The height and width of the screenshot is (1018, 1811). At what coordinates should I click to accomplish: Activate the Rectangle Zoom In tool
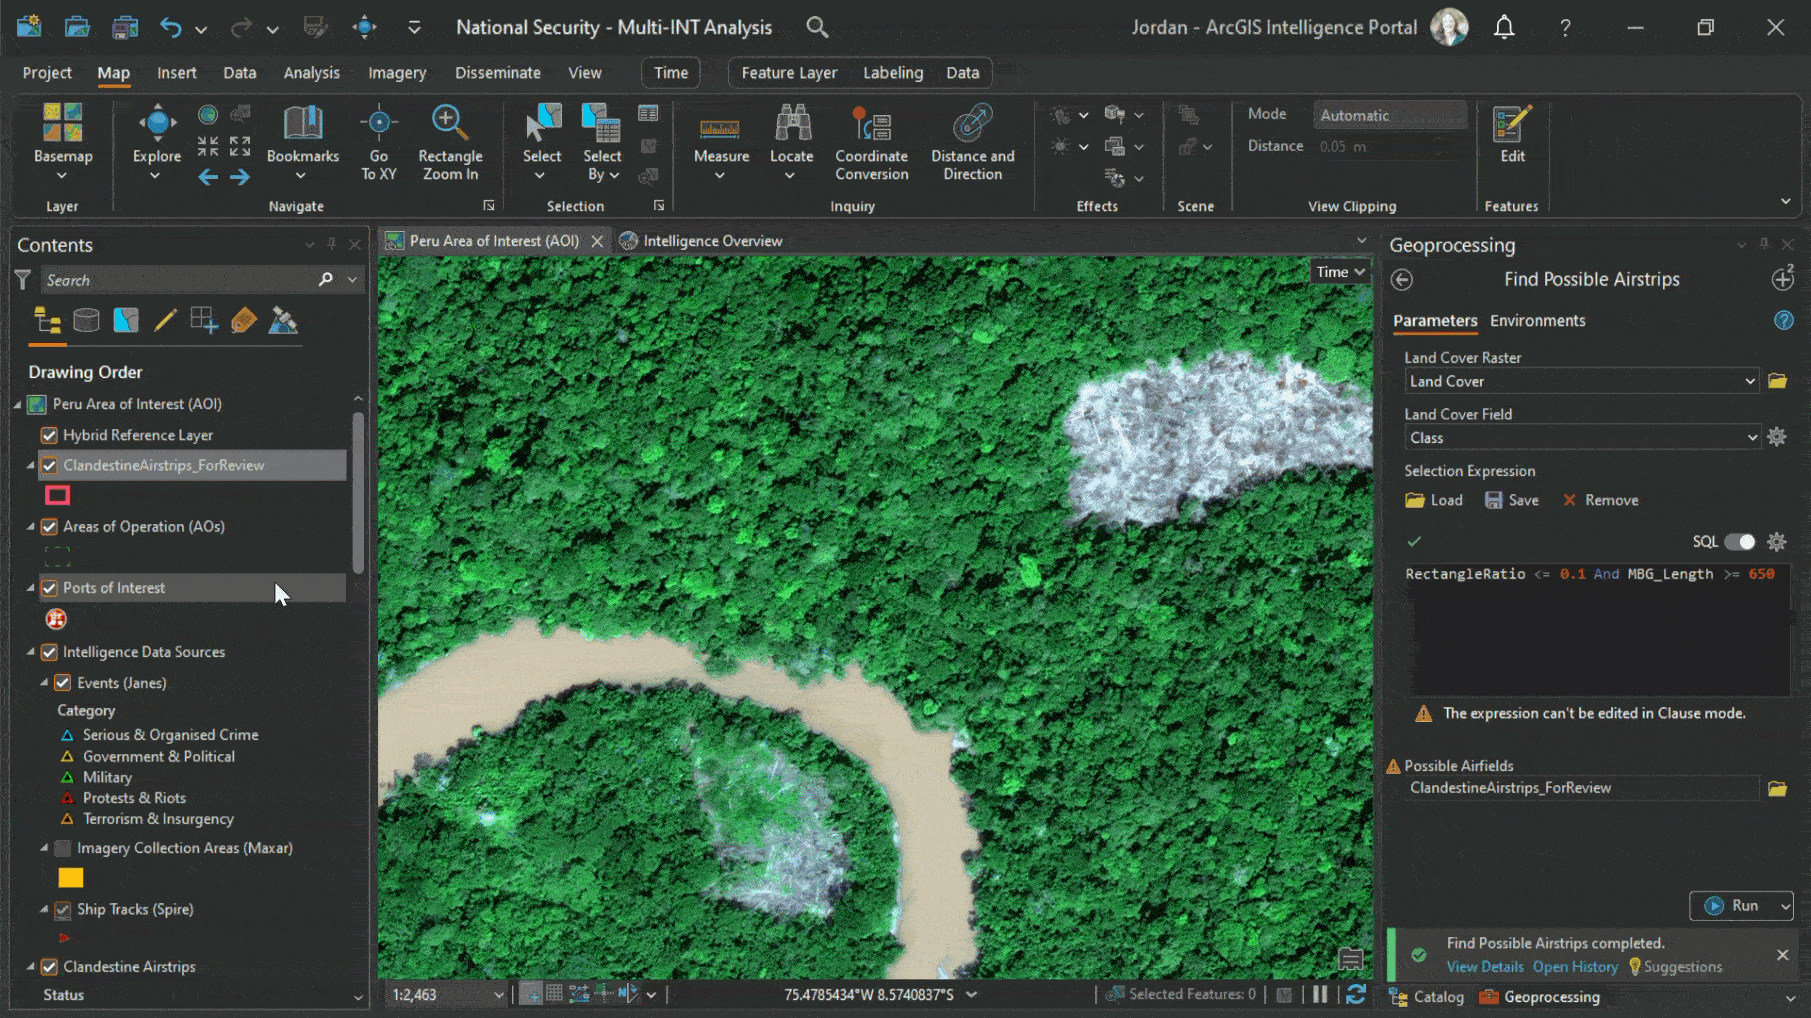449,142
